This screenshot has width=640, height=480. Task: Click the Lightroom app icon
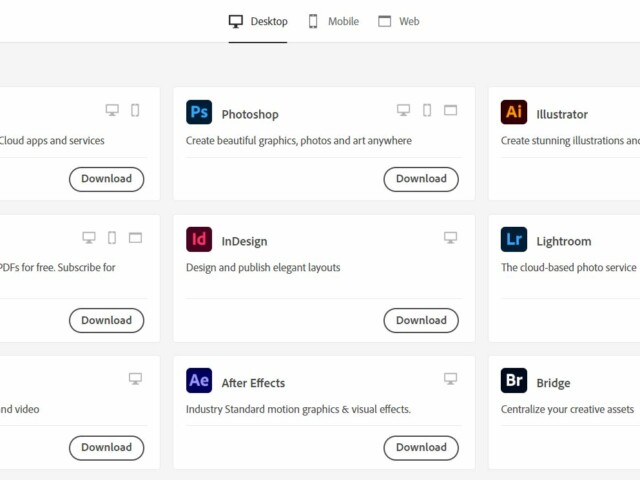click(x=514, y=240)
